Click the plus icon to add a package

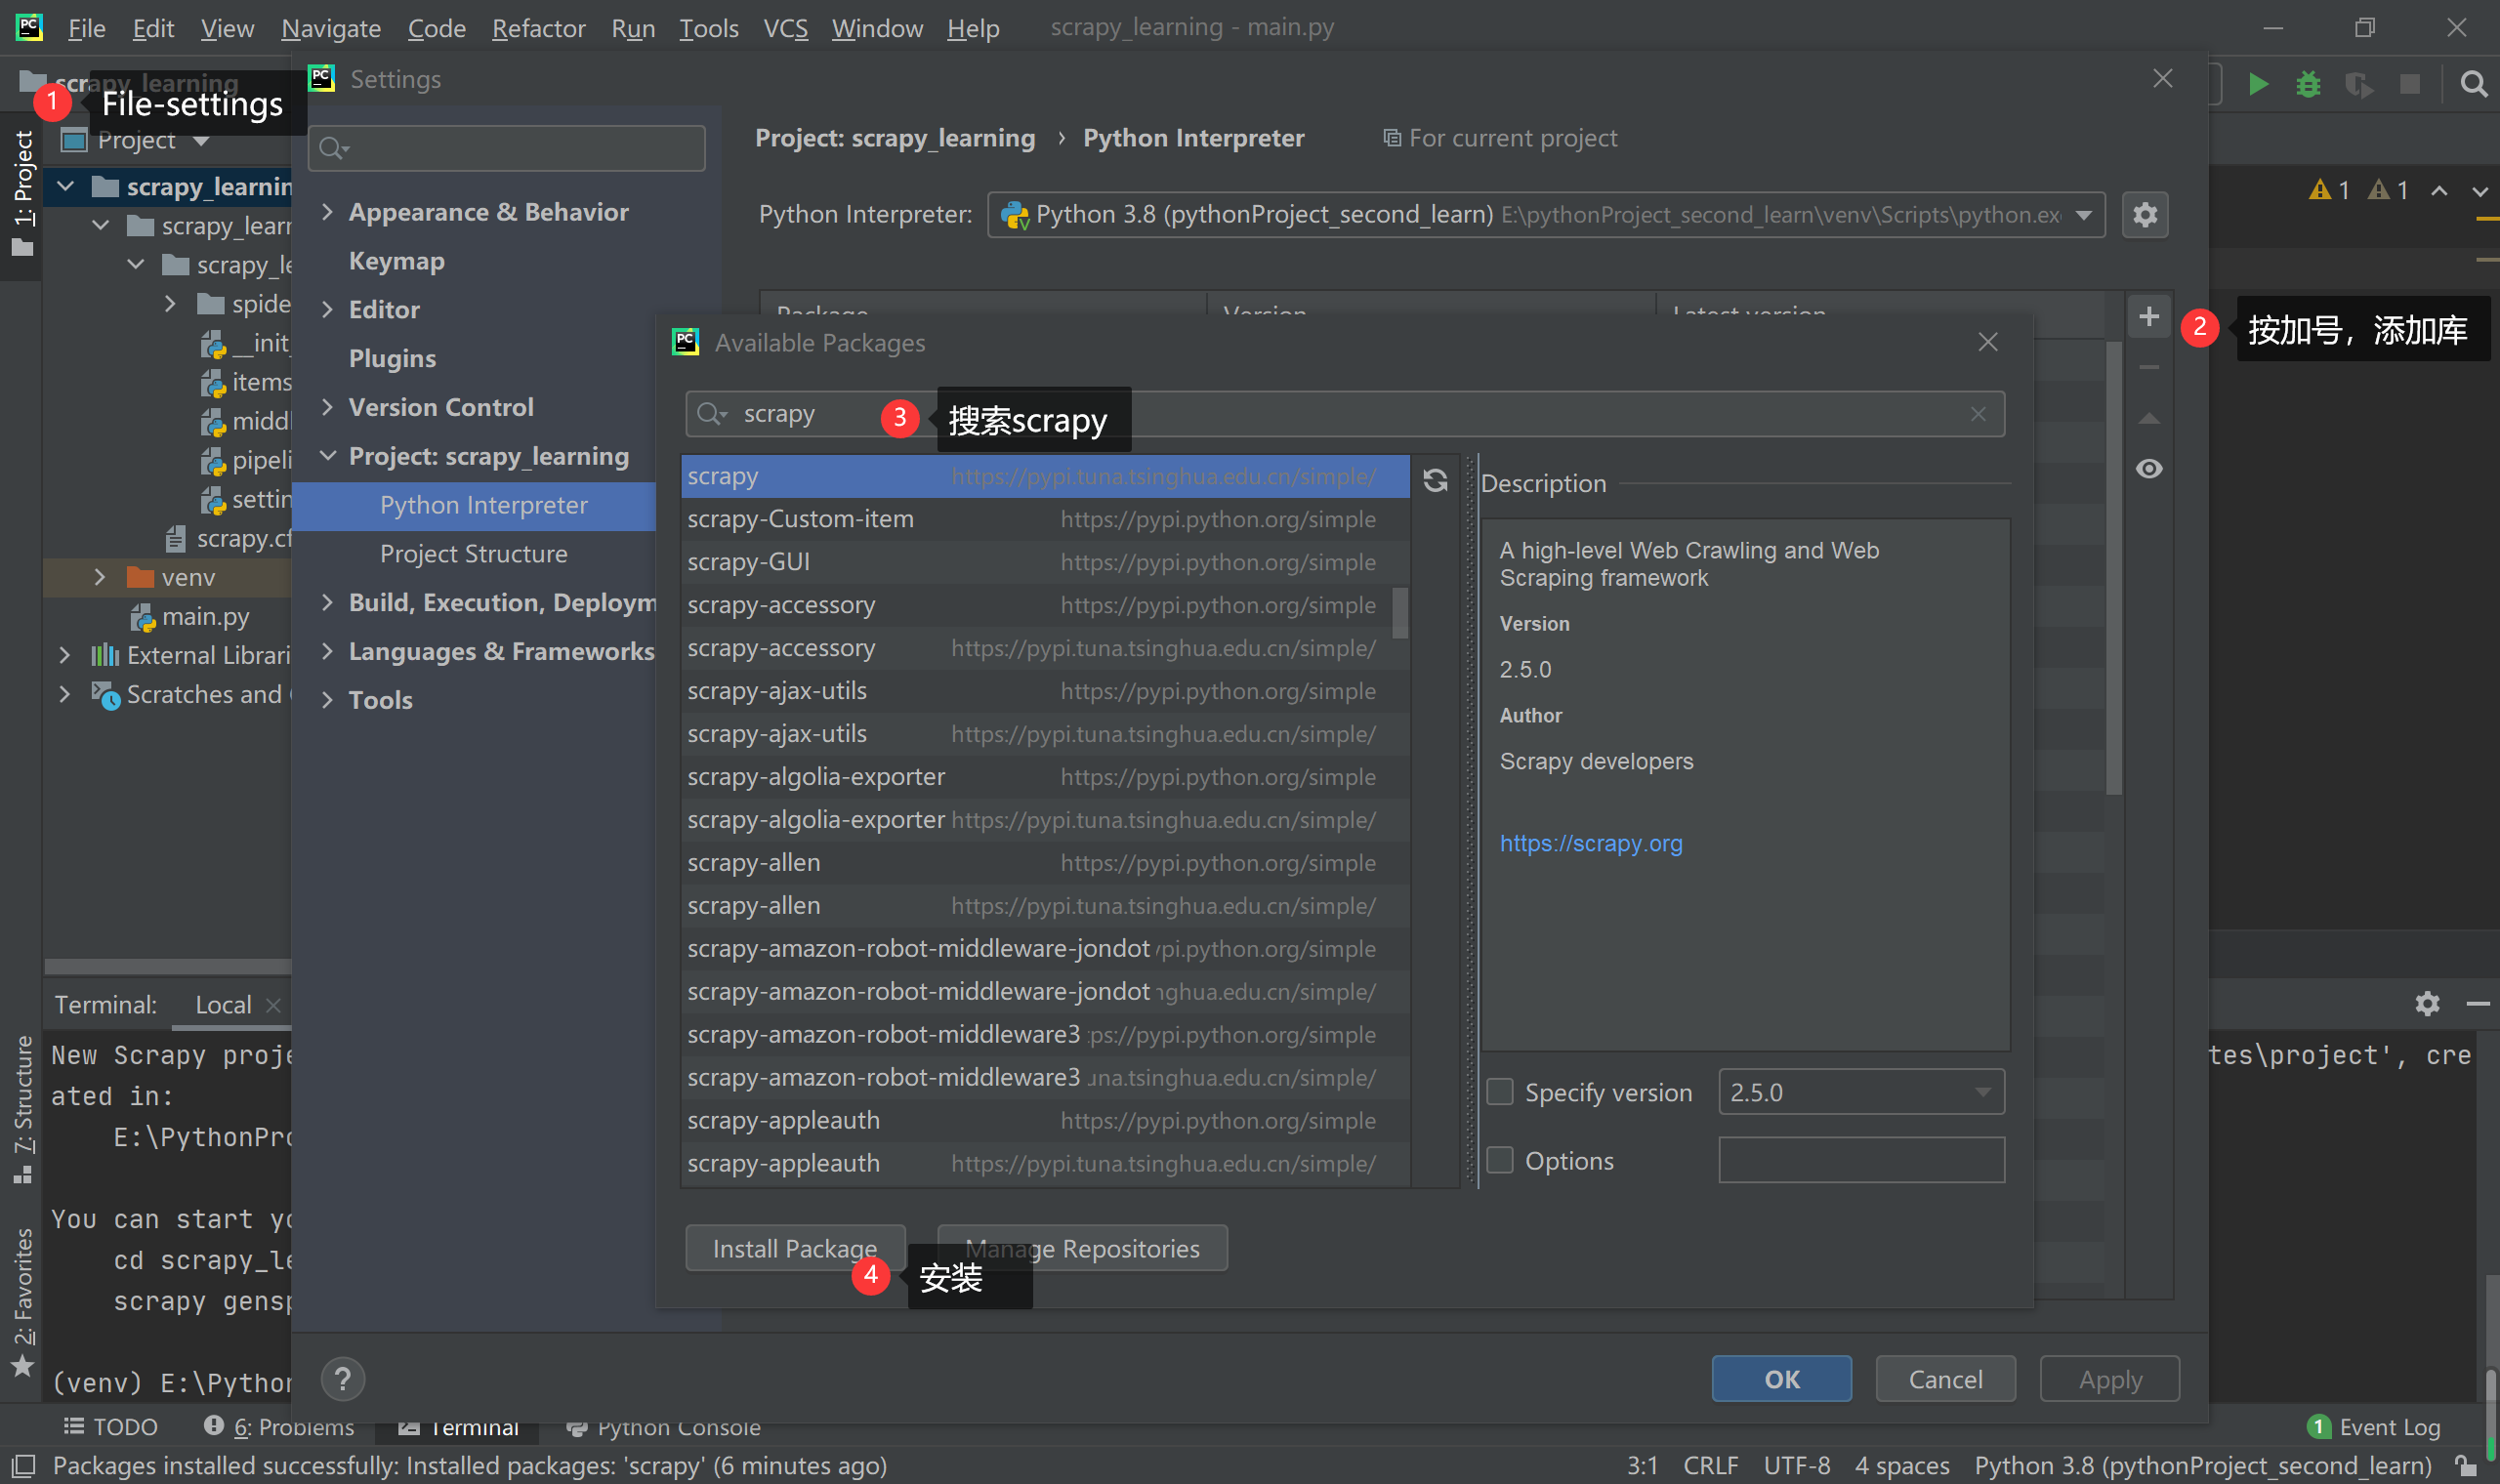(2149, 318)
